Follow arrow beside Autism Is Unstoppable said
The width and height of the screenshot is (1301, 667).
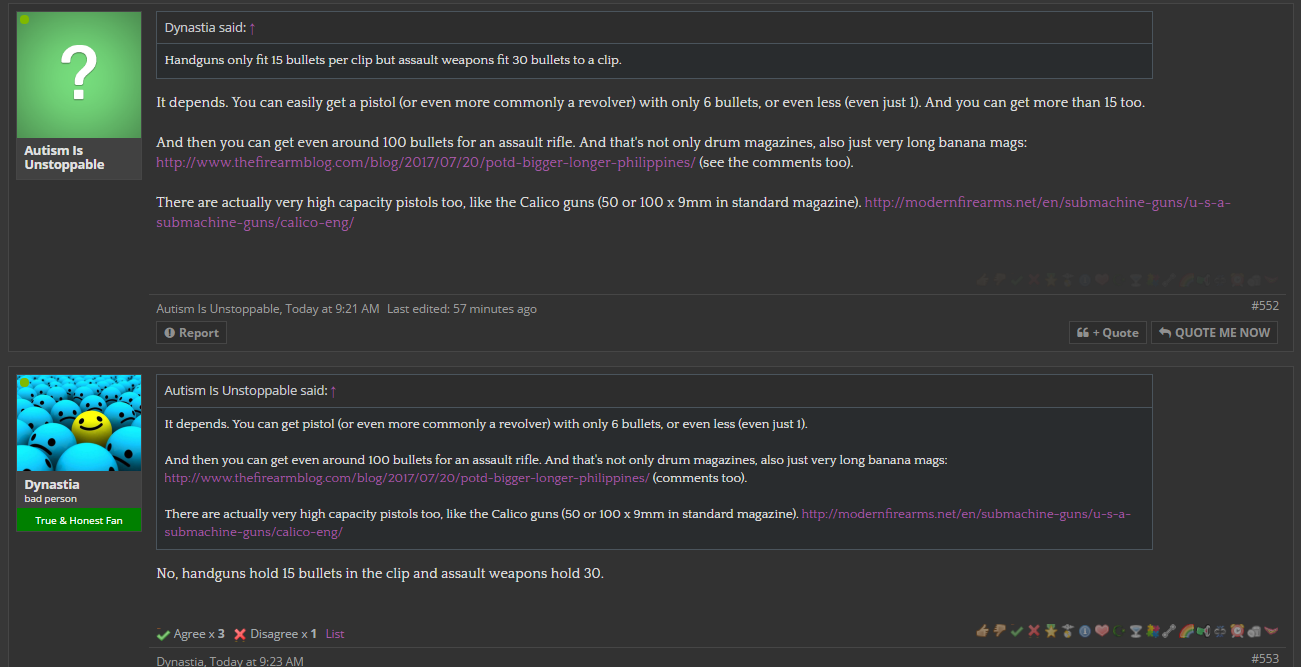[333, 391]
